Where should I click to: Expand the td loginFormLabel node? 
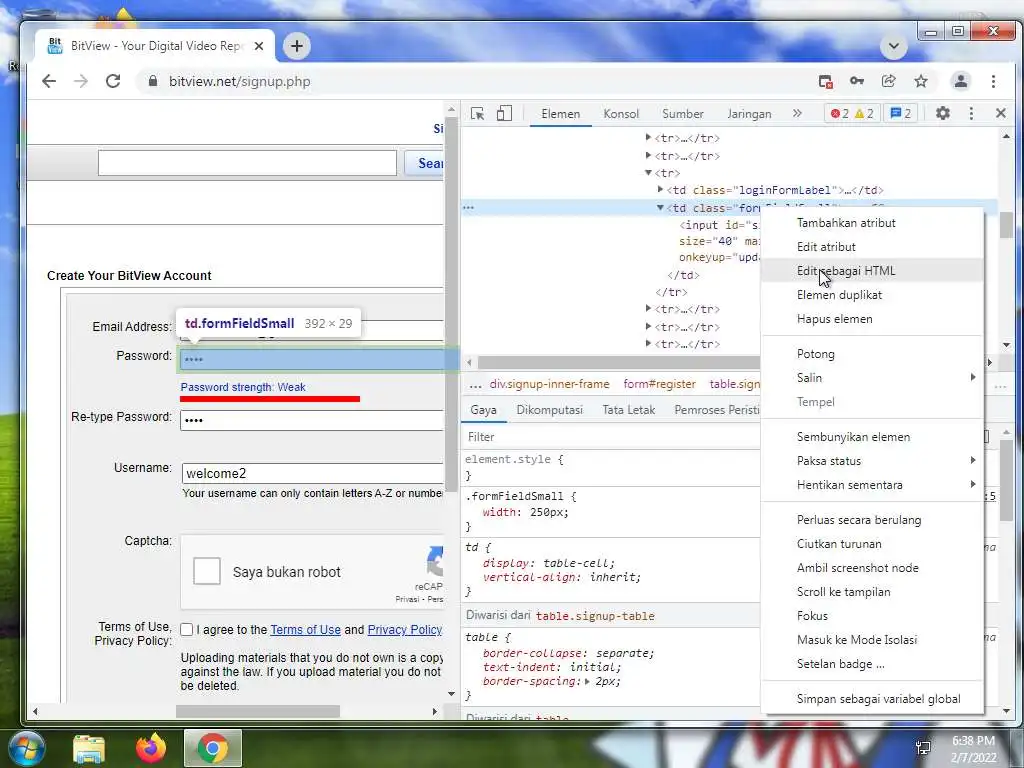(660, 189)
